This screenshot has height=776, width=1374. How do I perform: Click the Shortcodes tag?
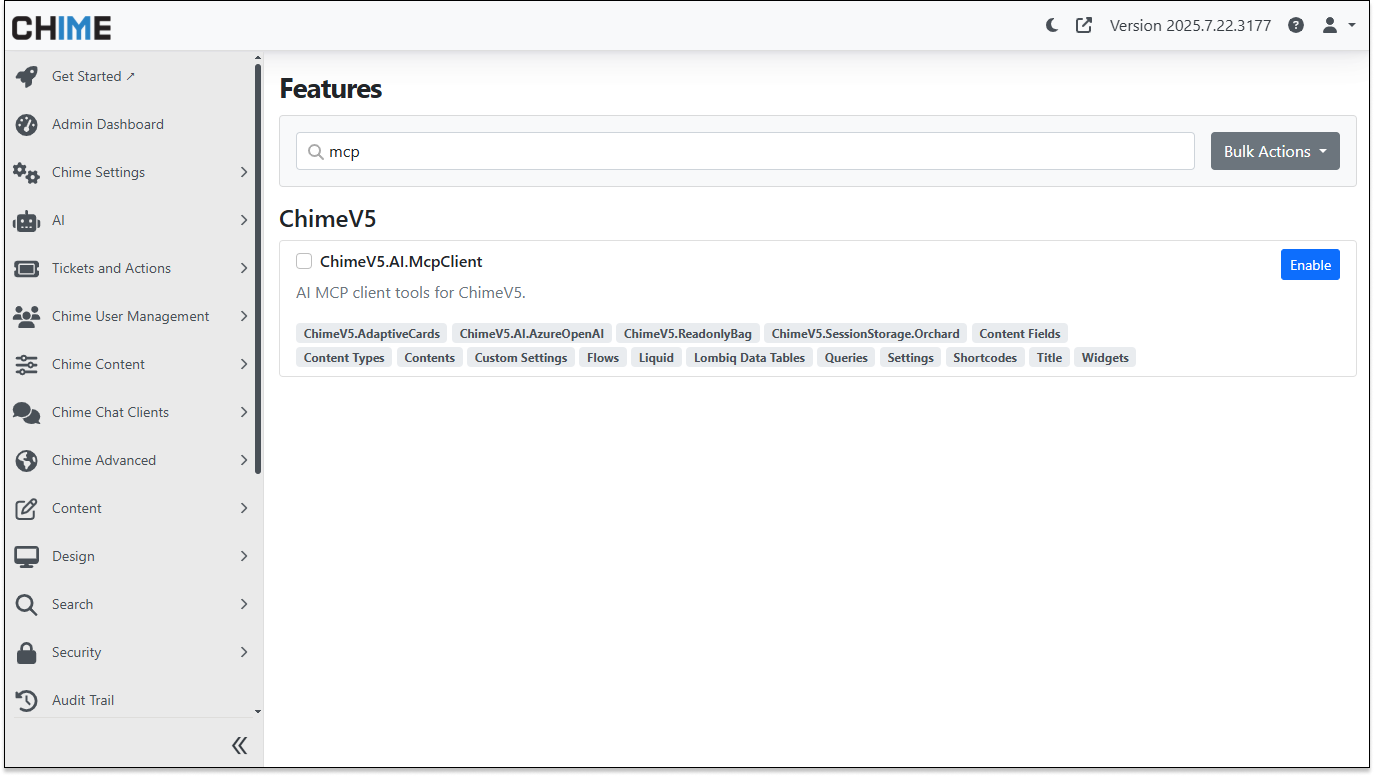point(985,358)
